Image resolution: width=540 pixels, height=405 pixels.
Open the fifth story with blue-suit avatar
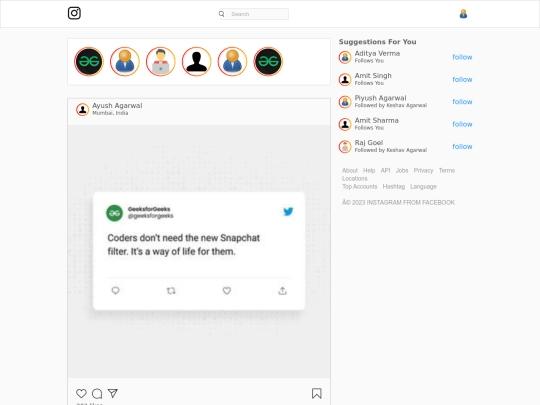232,62
